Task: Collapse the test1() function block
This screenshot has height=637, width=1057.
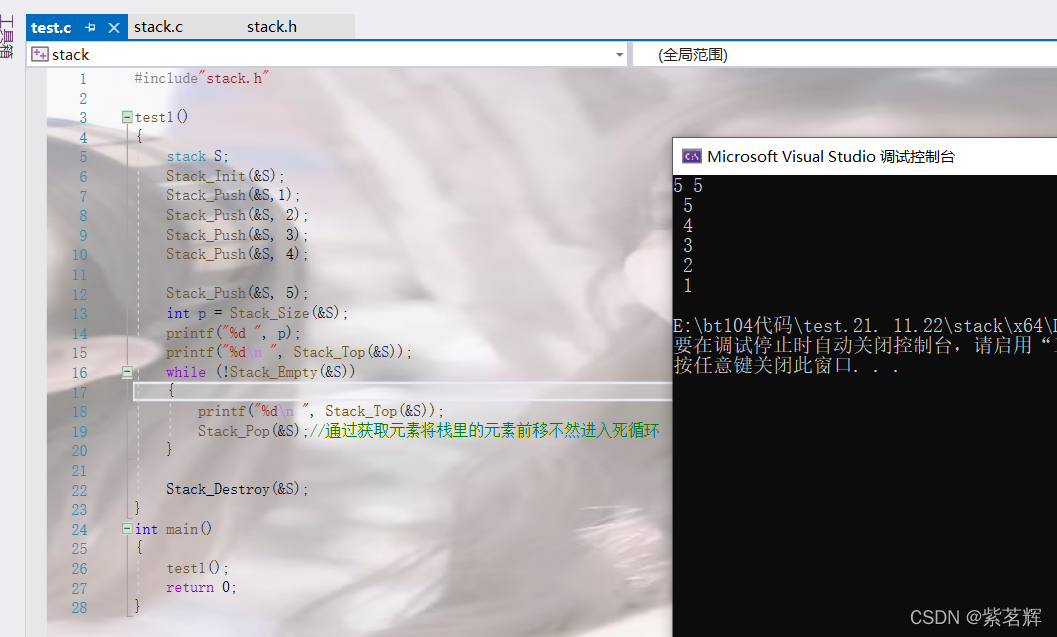Action: click(x=127, y=117)
